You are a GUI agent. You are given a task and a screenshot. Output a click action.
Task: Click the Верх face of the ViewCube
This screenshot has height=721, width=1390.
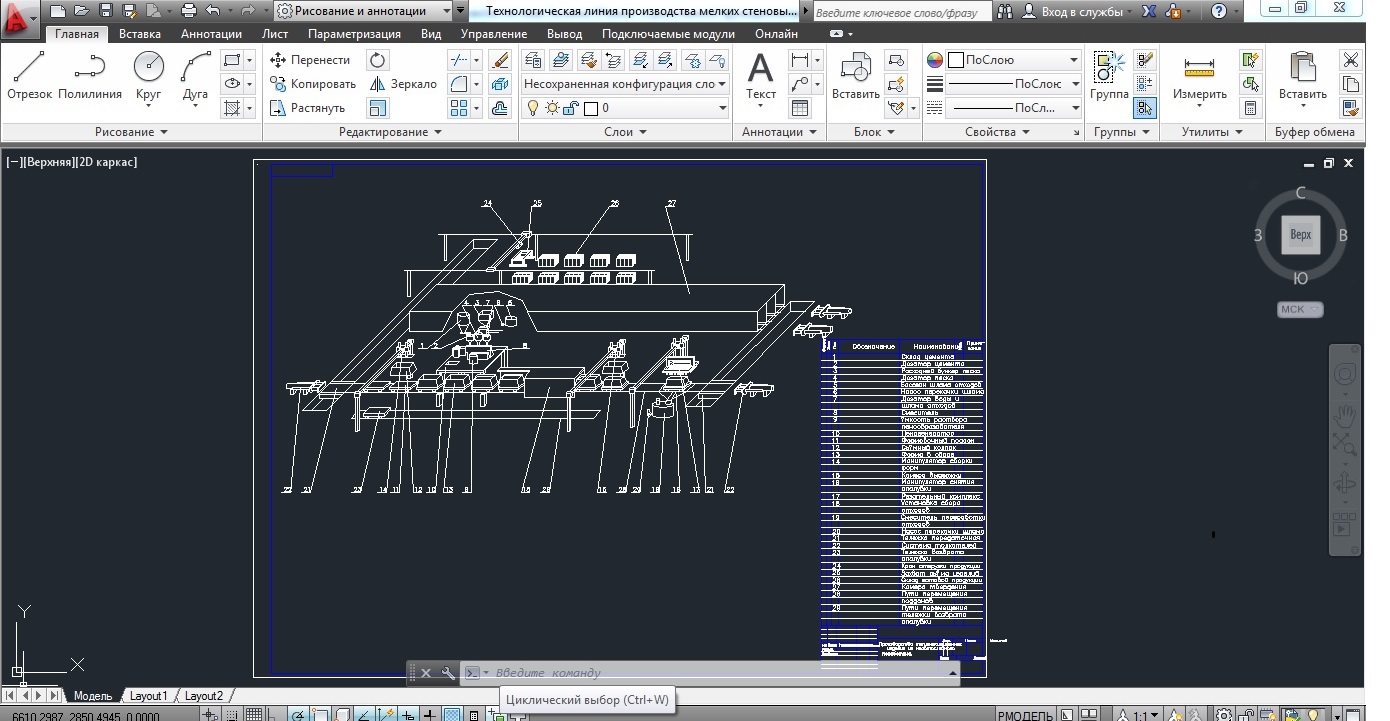tap(1301, 235)
